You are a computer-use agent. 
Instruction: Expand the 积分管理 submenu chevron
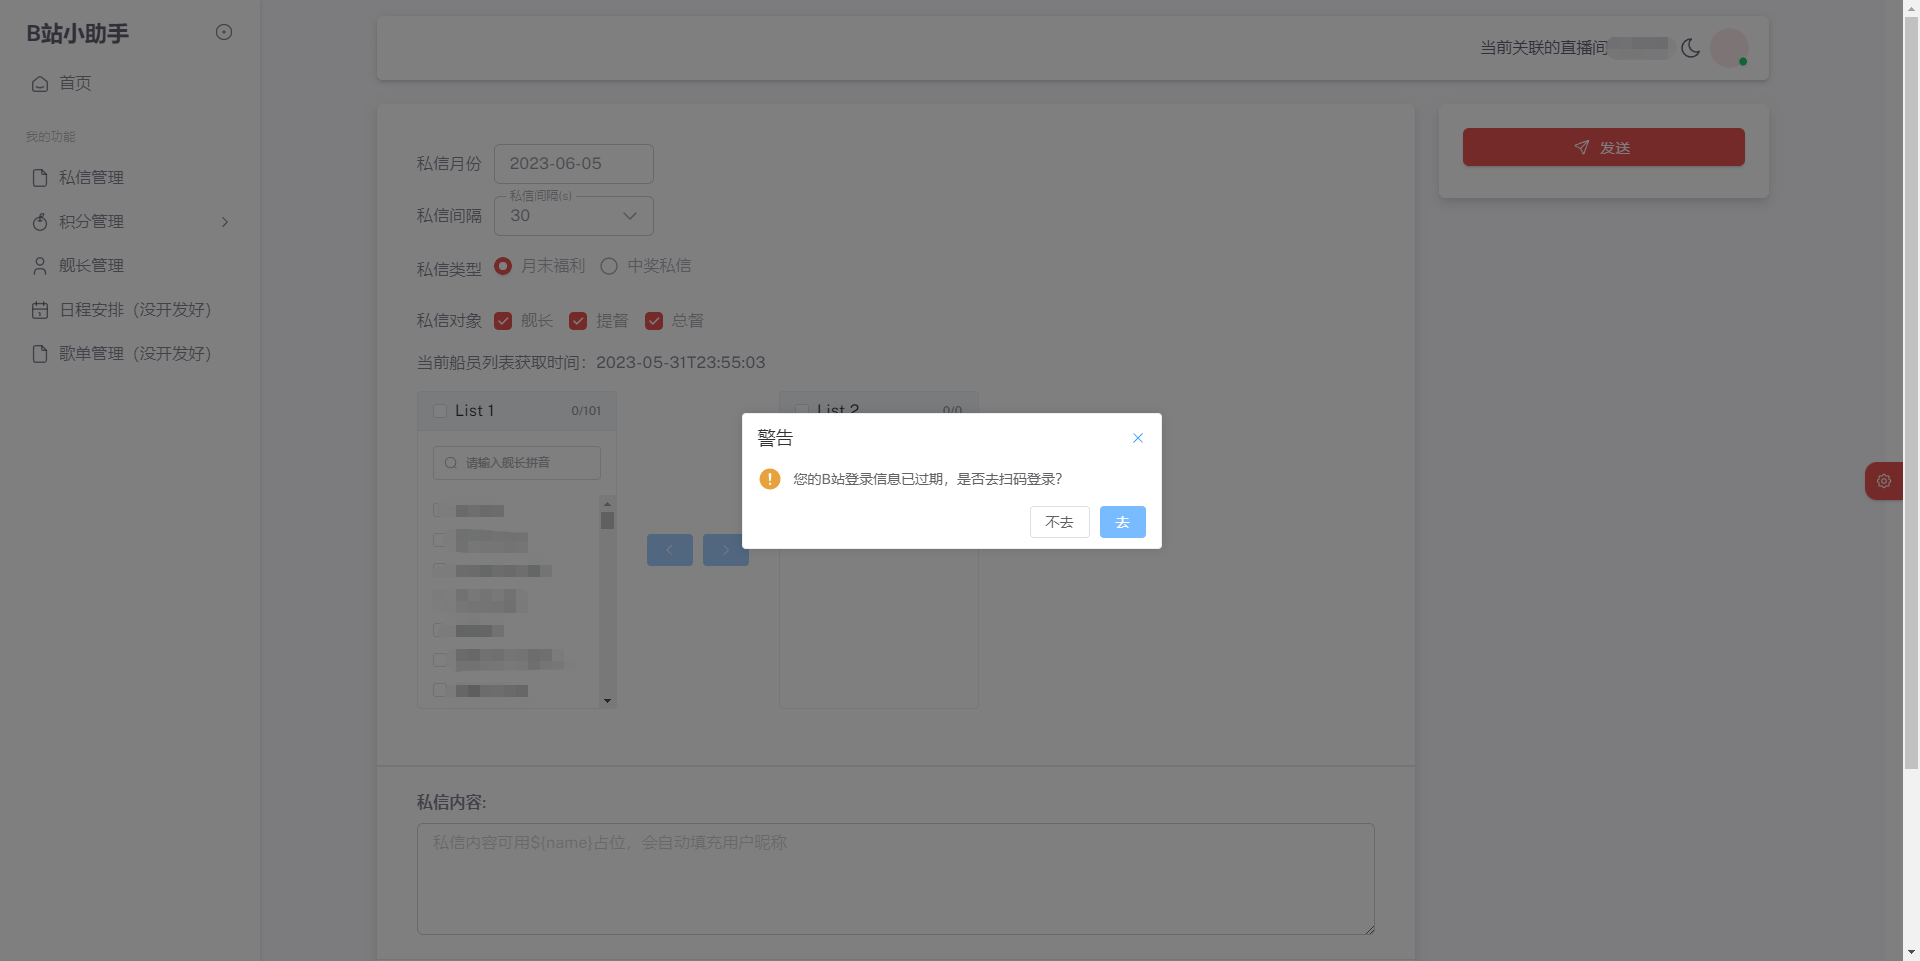225,222
